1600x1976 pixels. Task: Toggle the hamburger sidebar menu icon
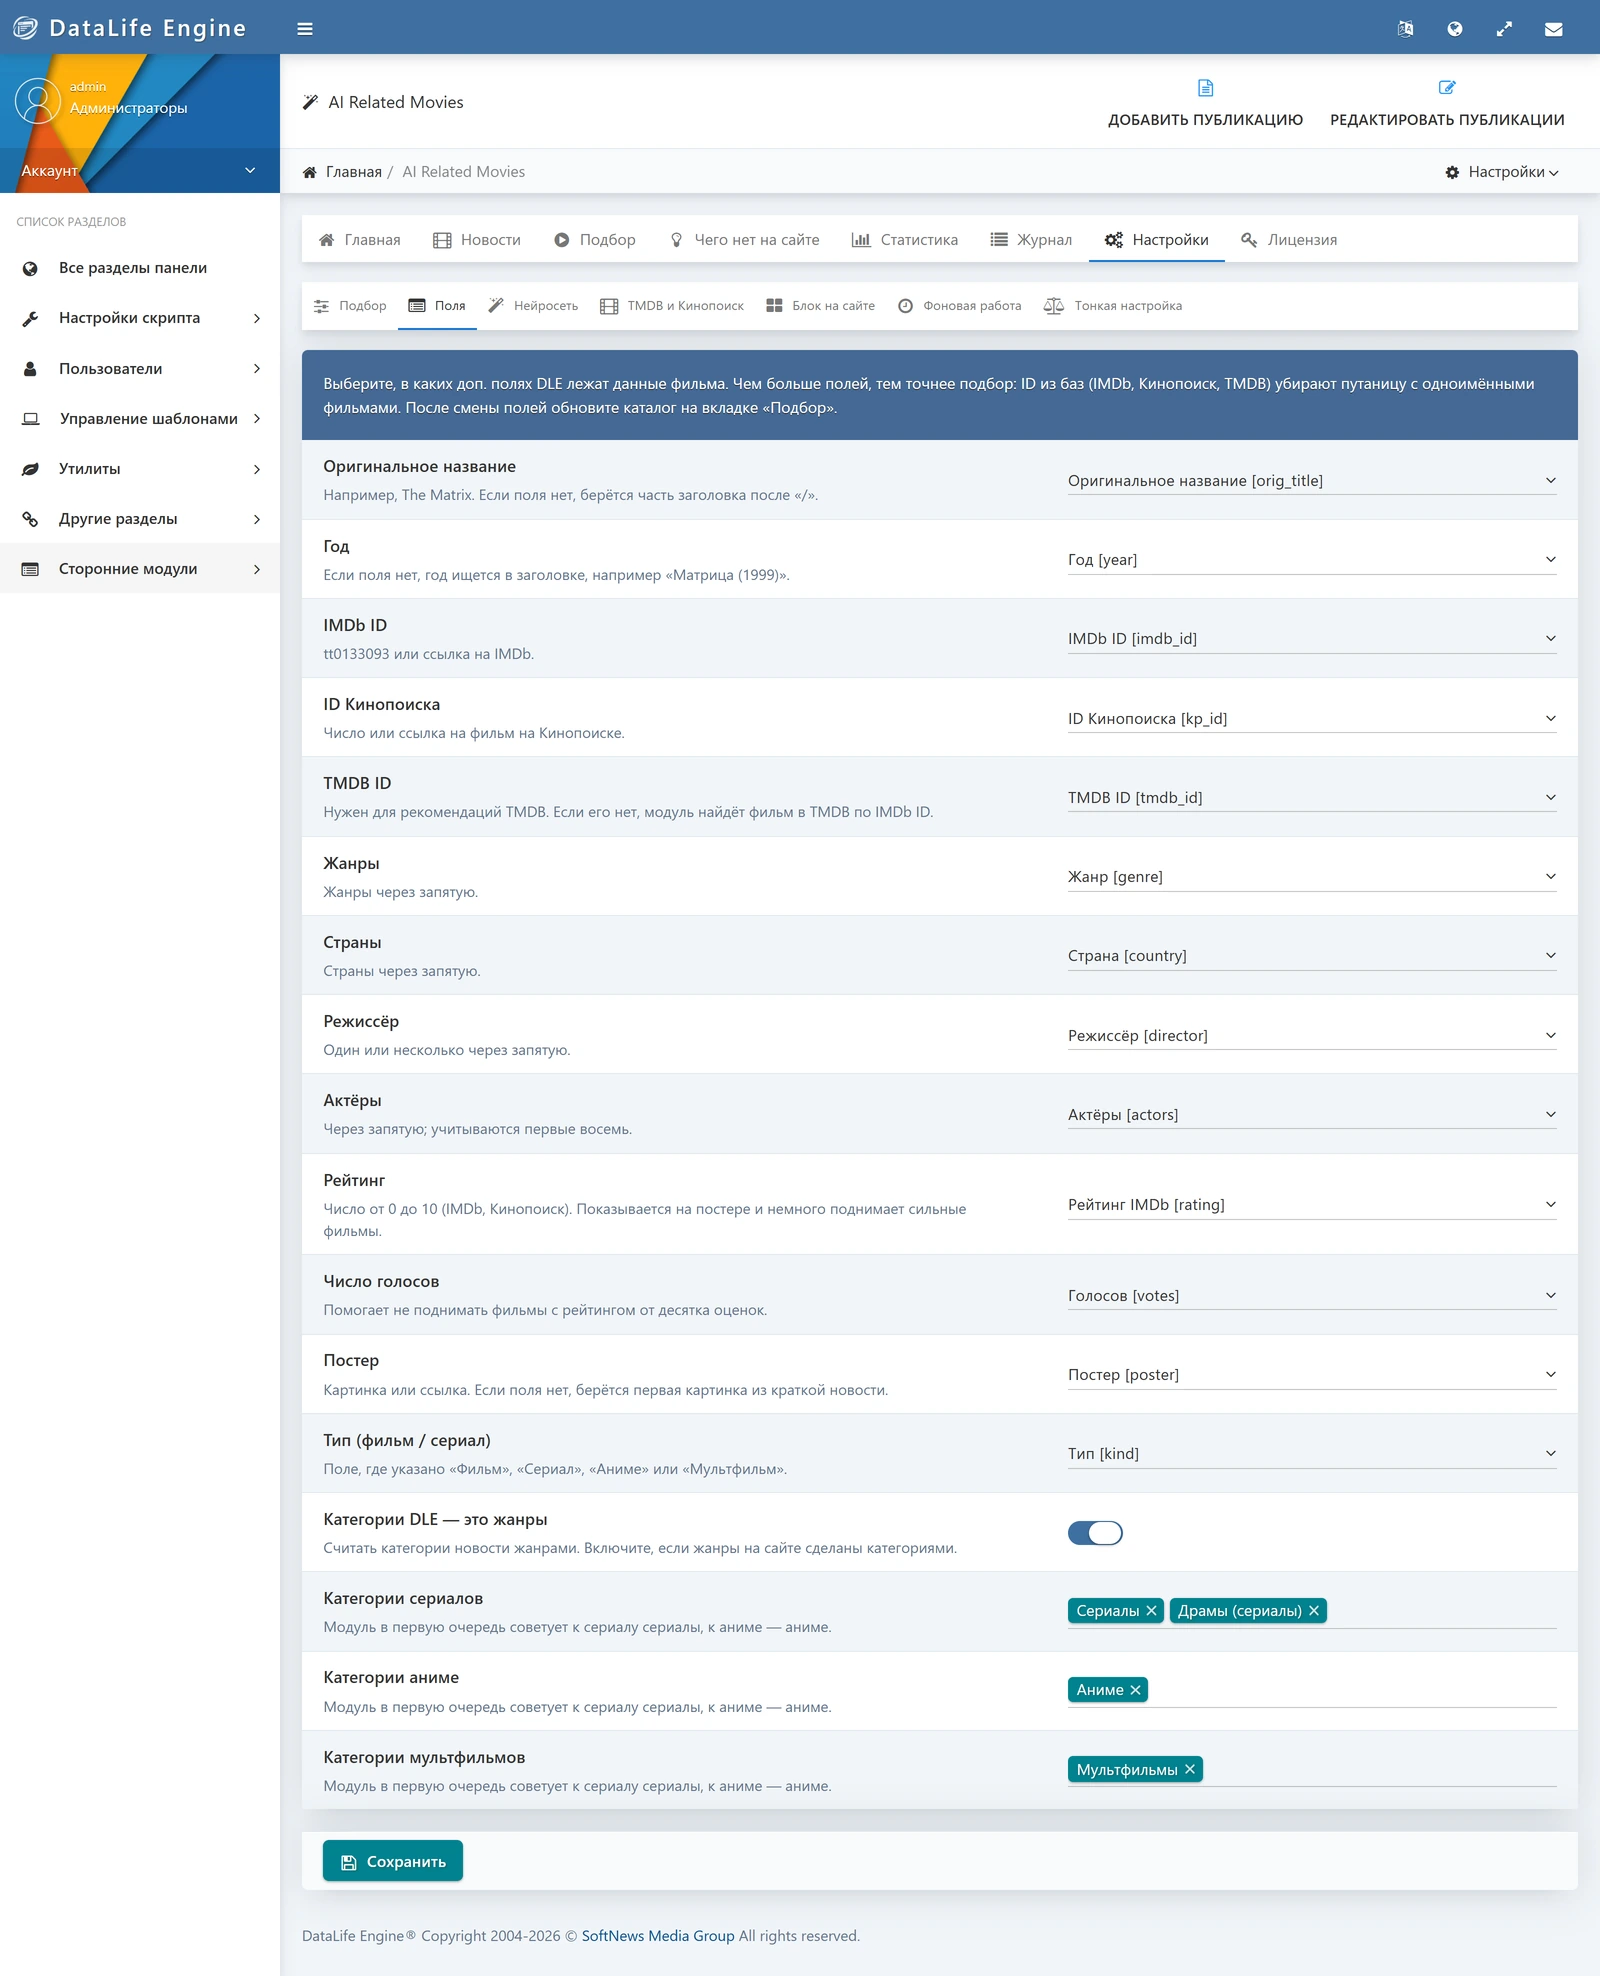pos(305,29)
